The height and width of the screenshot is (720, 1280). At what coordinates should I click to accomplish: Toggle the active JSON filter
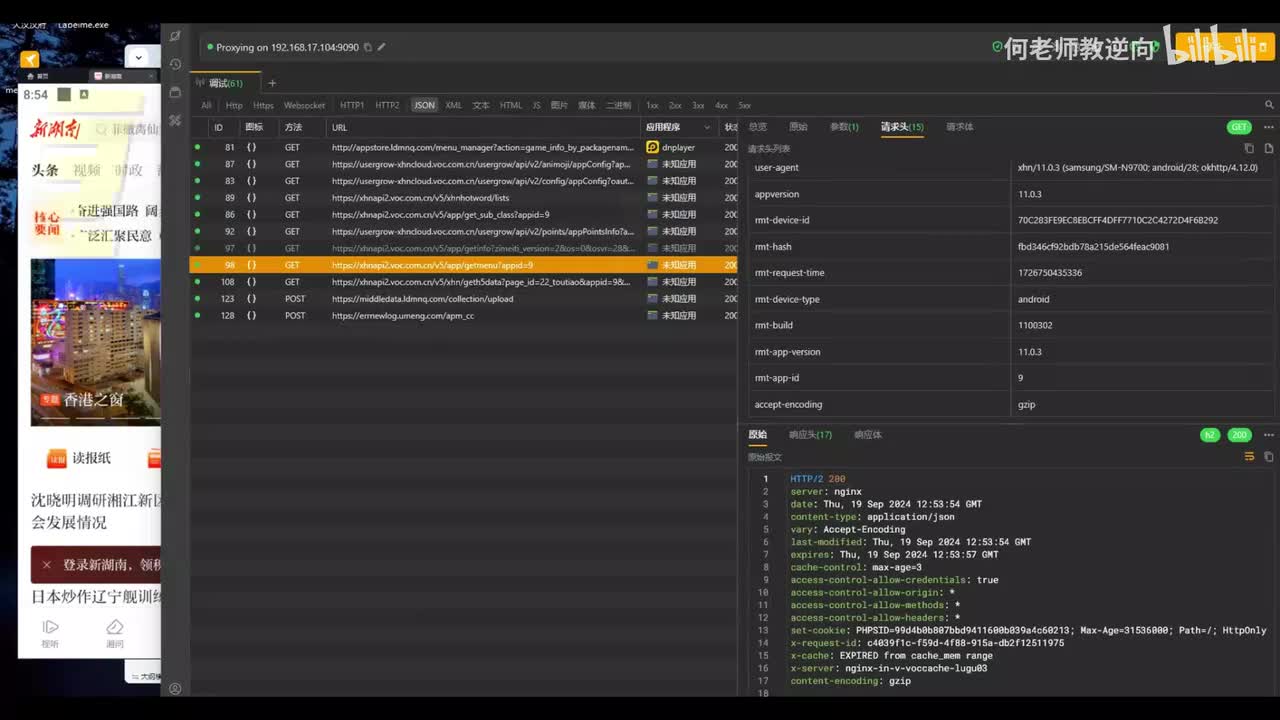coord(425,105)
